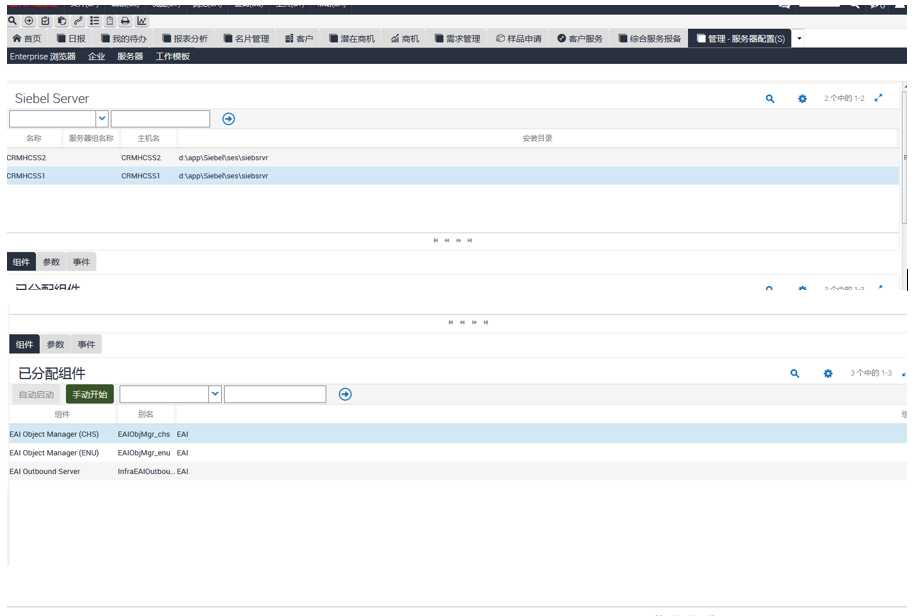The width and height of the screenshot is (921, 616).
Task: Click the EAIObjMgr_chs alias cell
Action: click(144, 434)
